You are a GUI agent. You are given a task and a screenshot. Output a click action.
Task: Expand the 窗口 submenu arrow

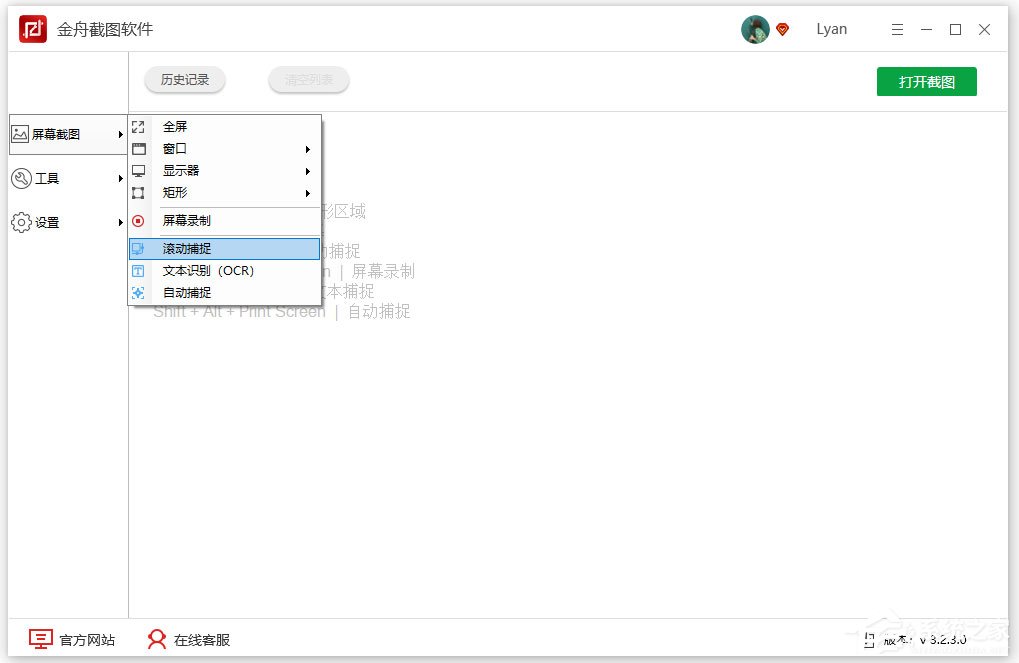(308, 148)
